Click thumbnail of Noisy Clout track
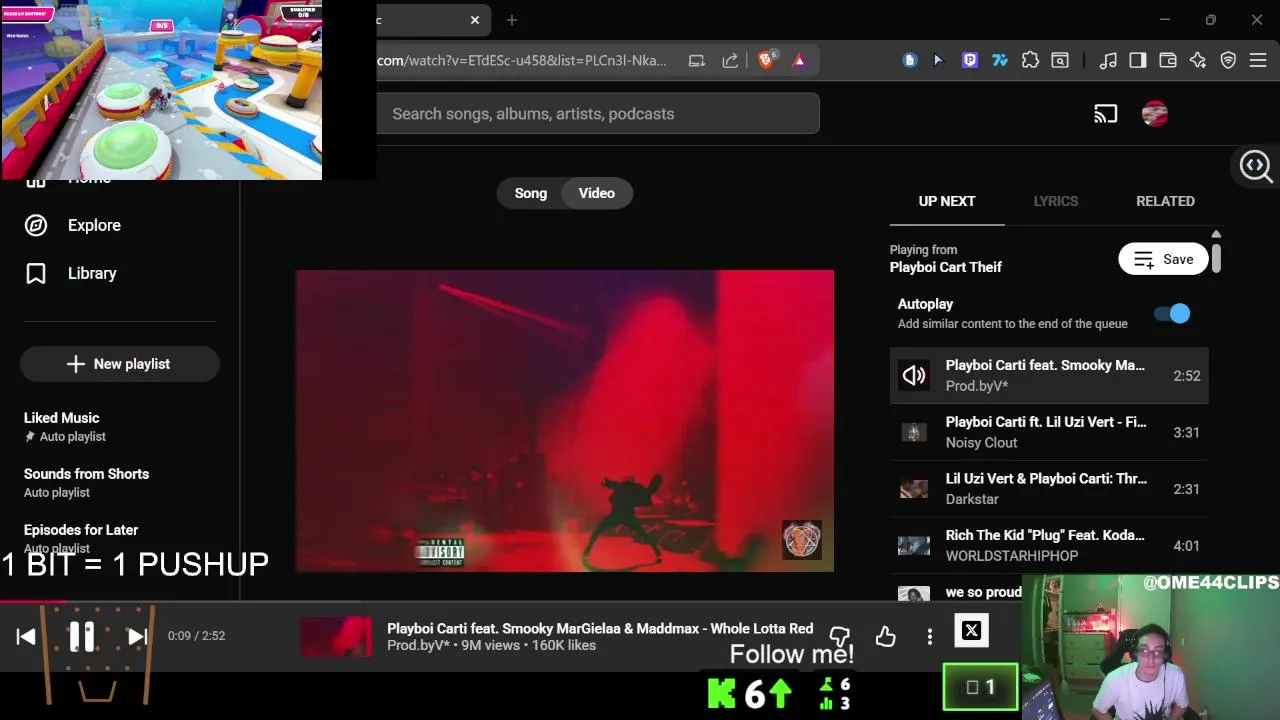 914,432
